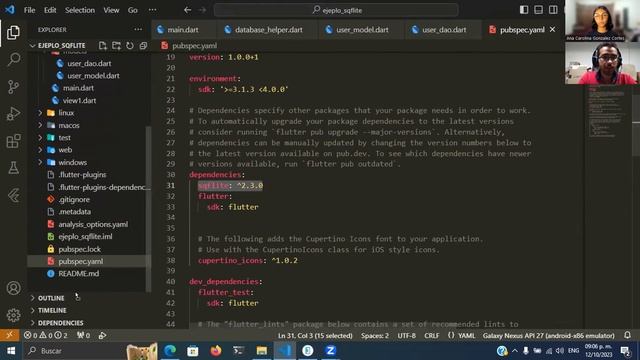Open user_dao.dart in file tree
Screen dimensions: 640x360
point(89,63)
